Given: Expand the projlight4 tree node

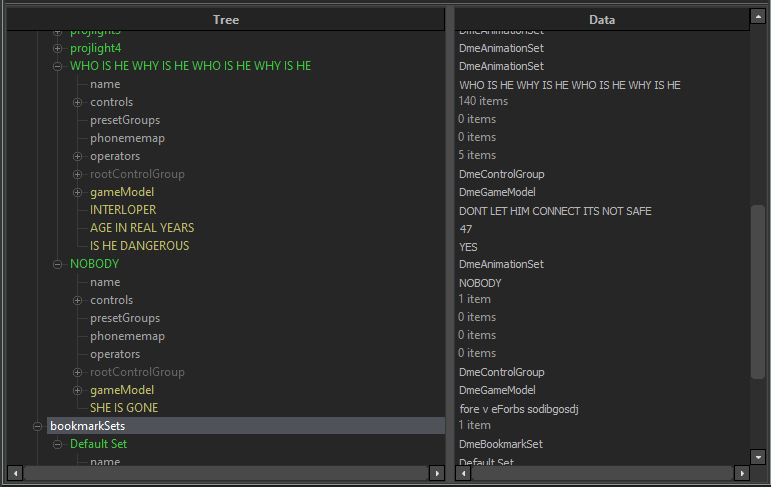Looking at the screenshot, I should (x=58, y=48).
